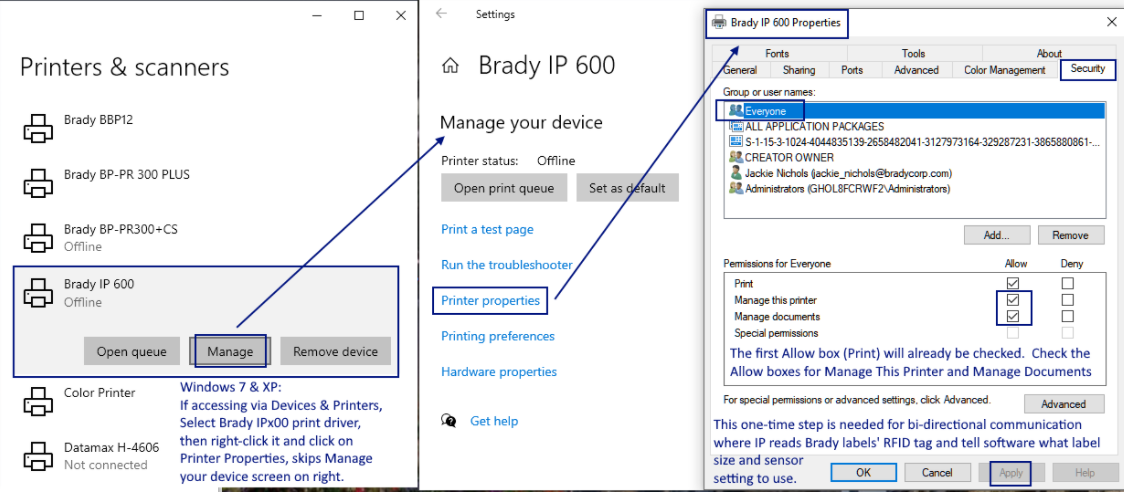Open the Tools tab
The image size is (1124, 493).
coord(913,53)
